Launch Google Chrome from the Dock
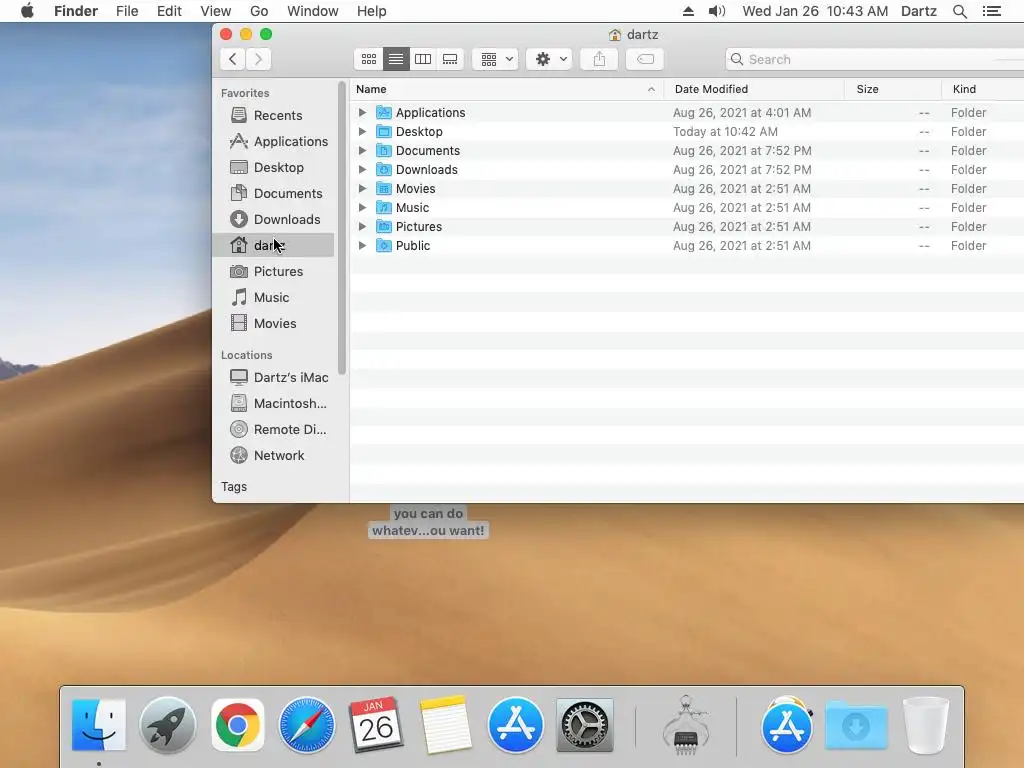1024x768 pixels. (x=238, y=726)
